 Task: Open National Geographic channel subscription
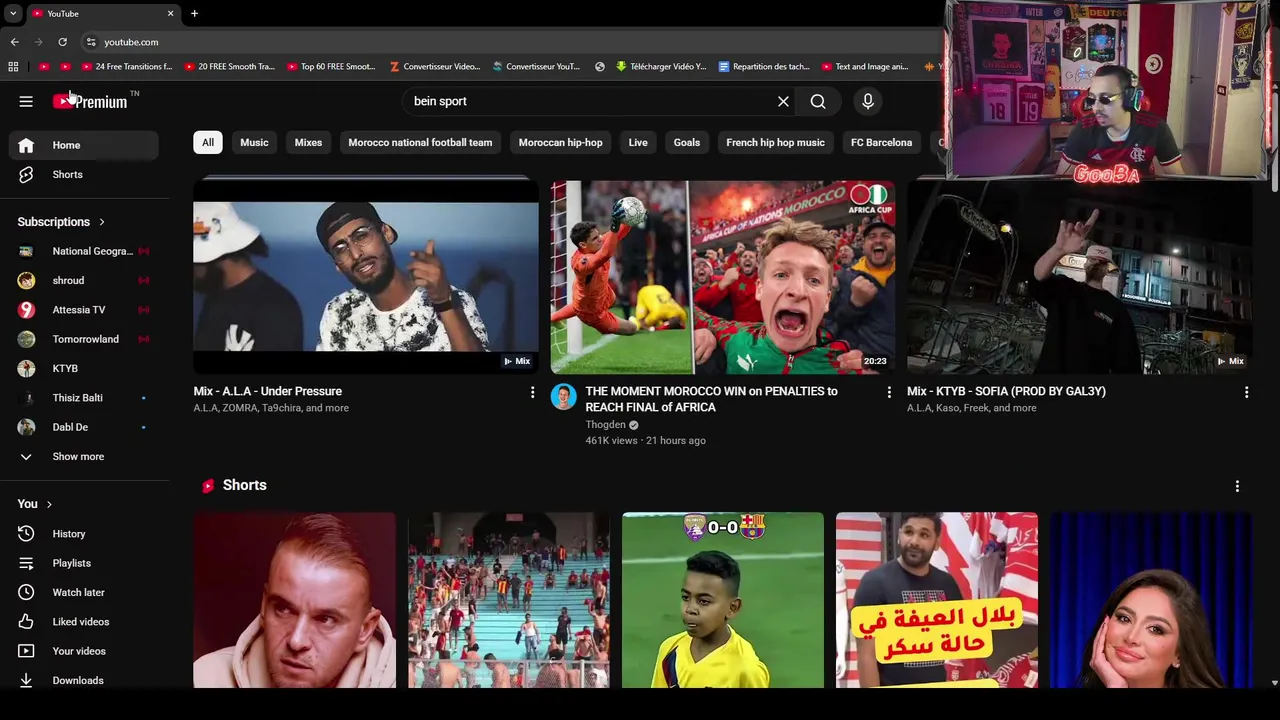pos(84,251)
